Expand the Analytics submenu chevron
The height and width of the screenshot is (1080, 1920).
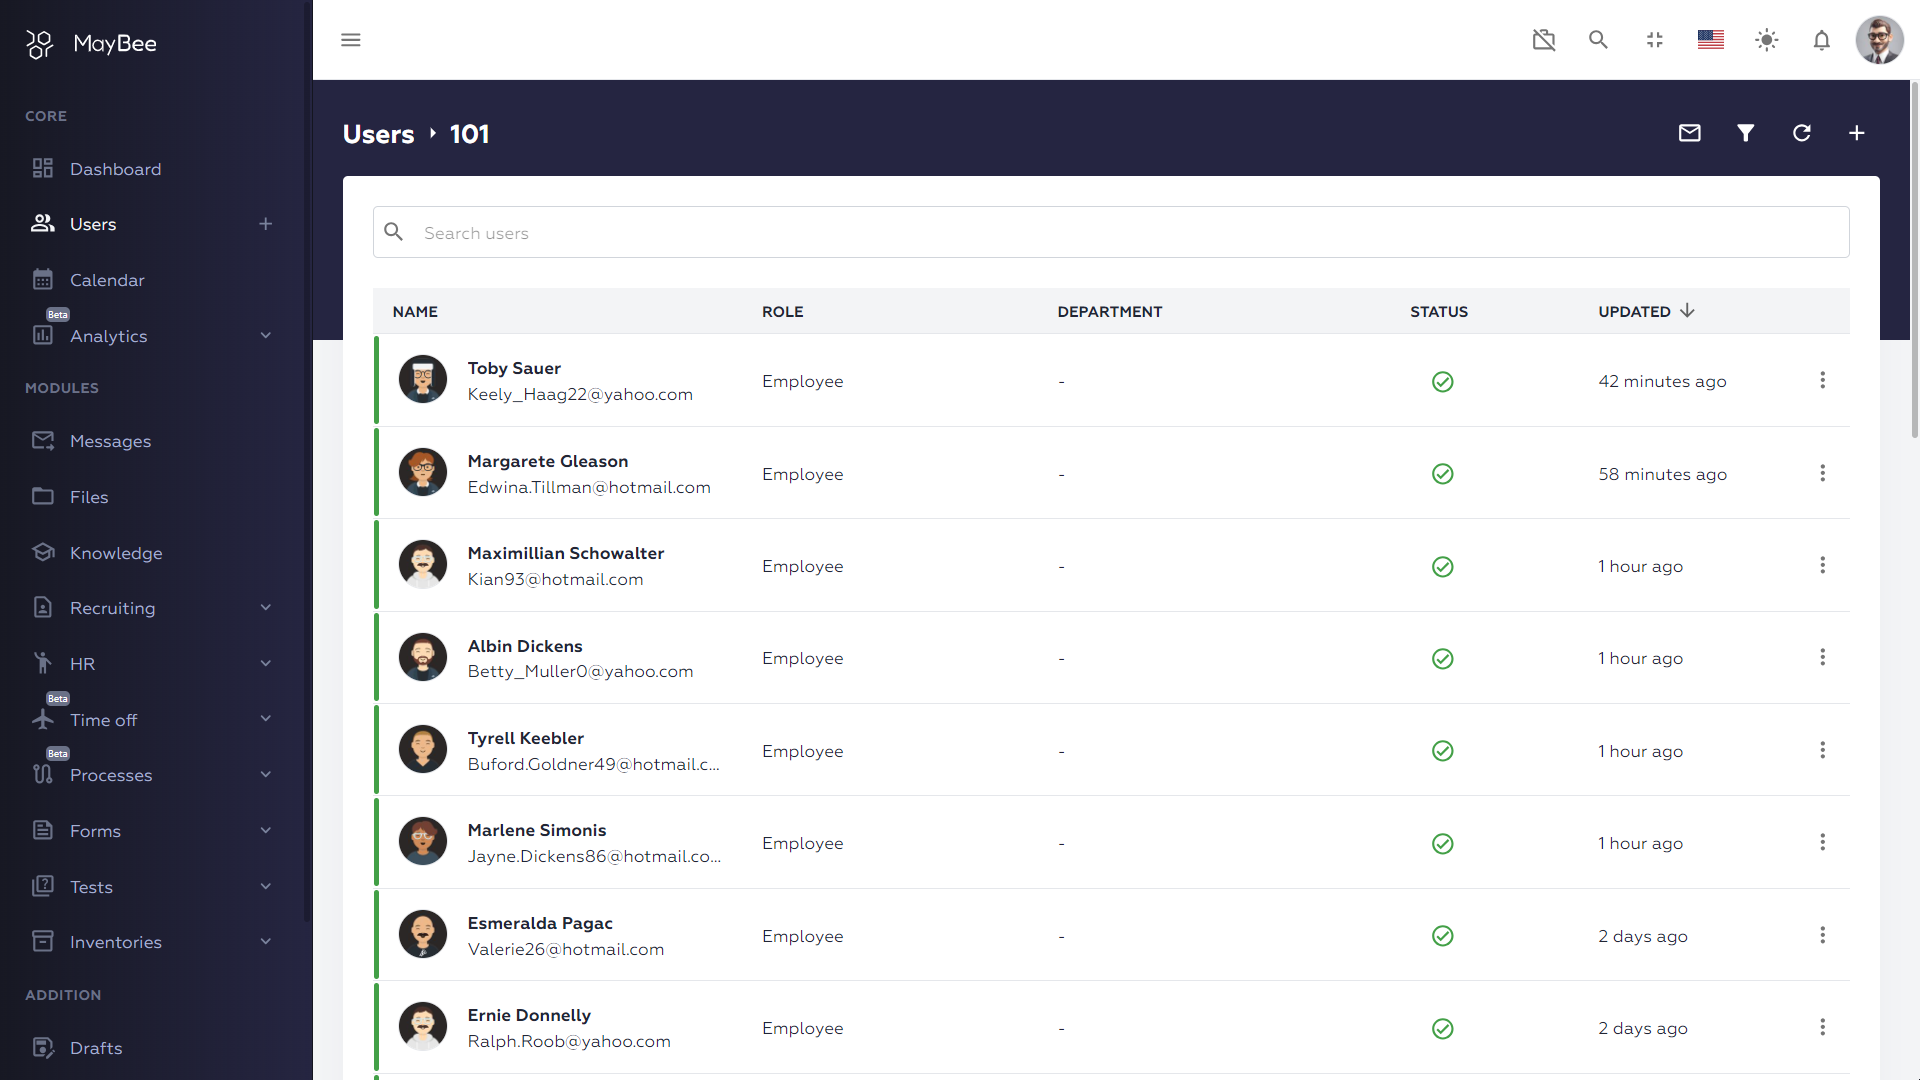click(266, 336)
